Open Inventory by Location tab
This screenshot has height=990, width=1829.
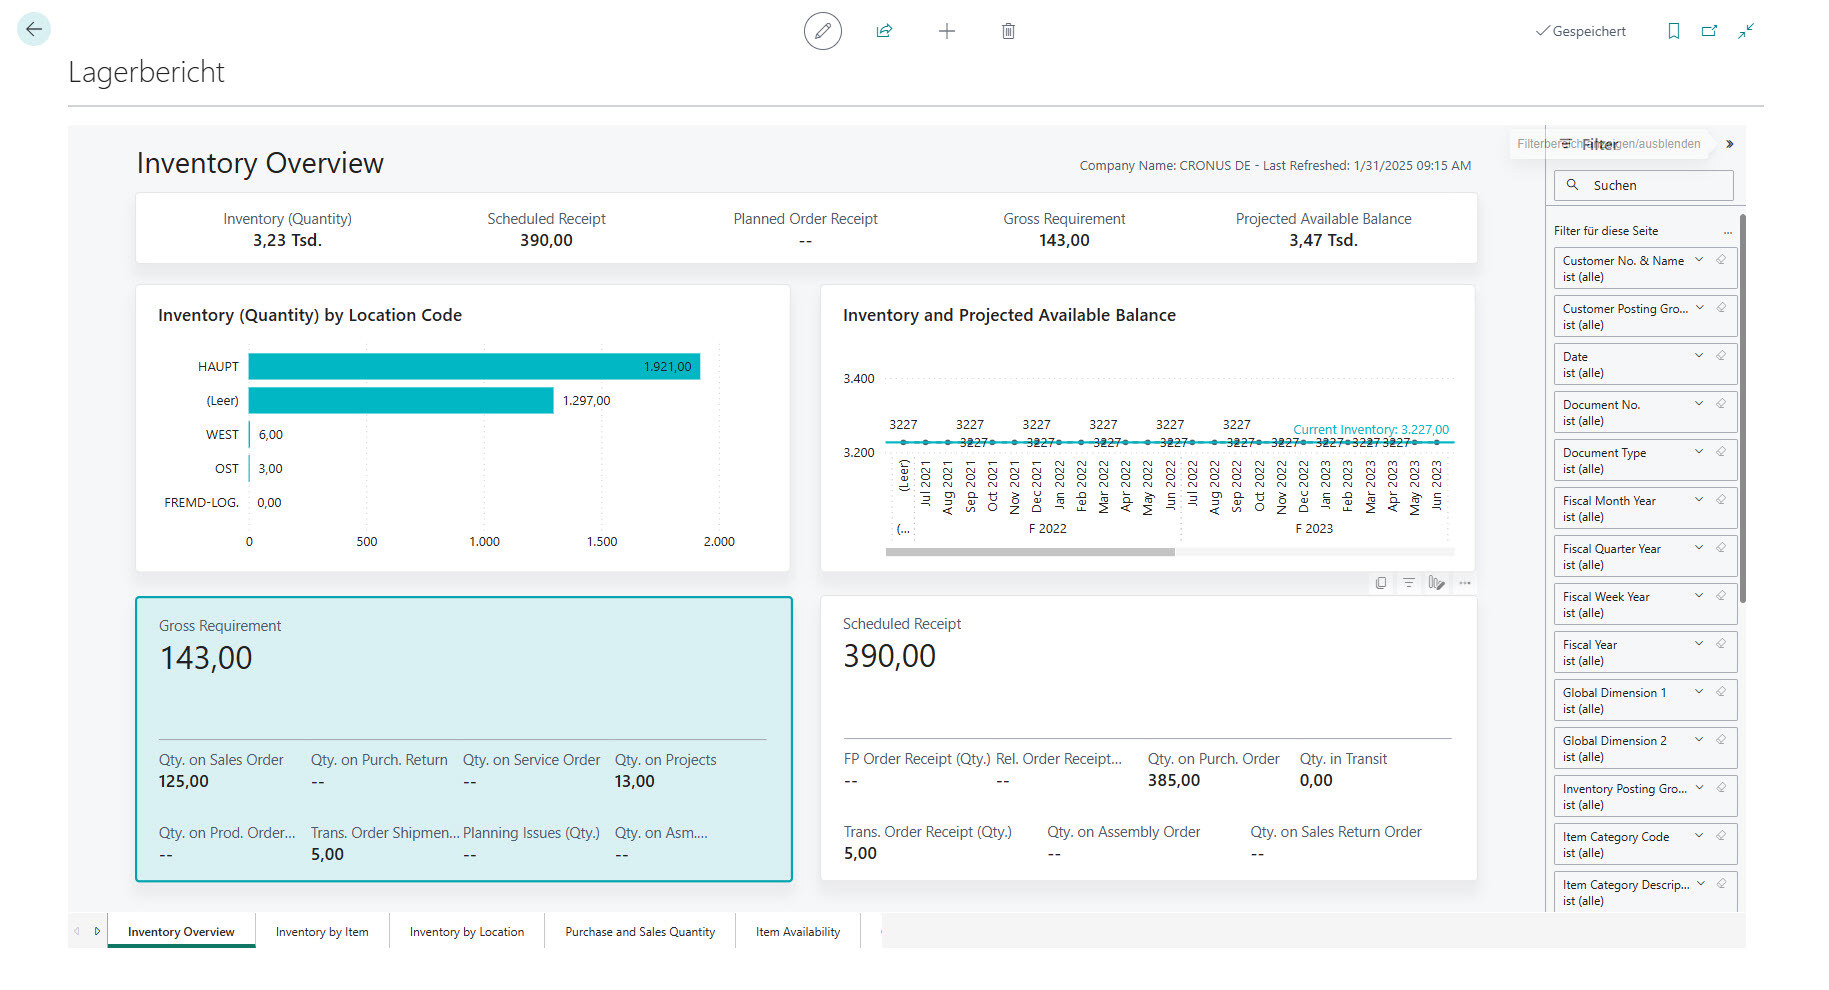(467, 931)
